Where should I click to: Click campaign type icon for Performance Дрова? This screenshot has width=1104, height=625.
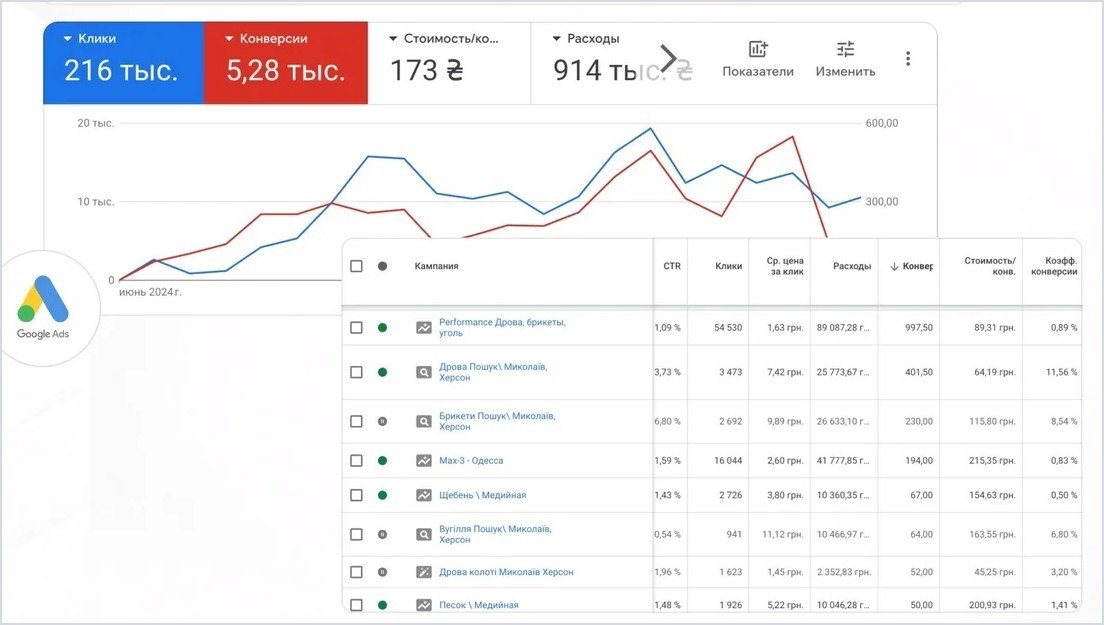tap(424, 327)
